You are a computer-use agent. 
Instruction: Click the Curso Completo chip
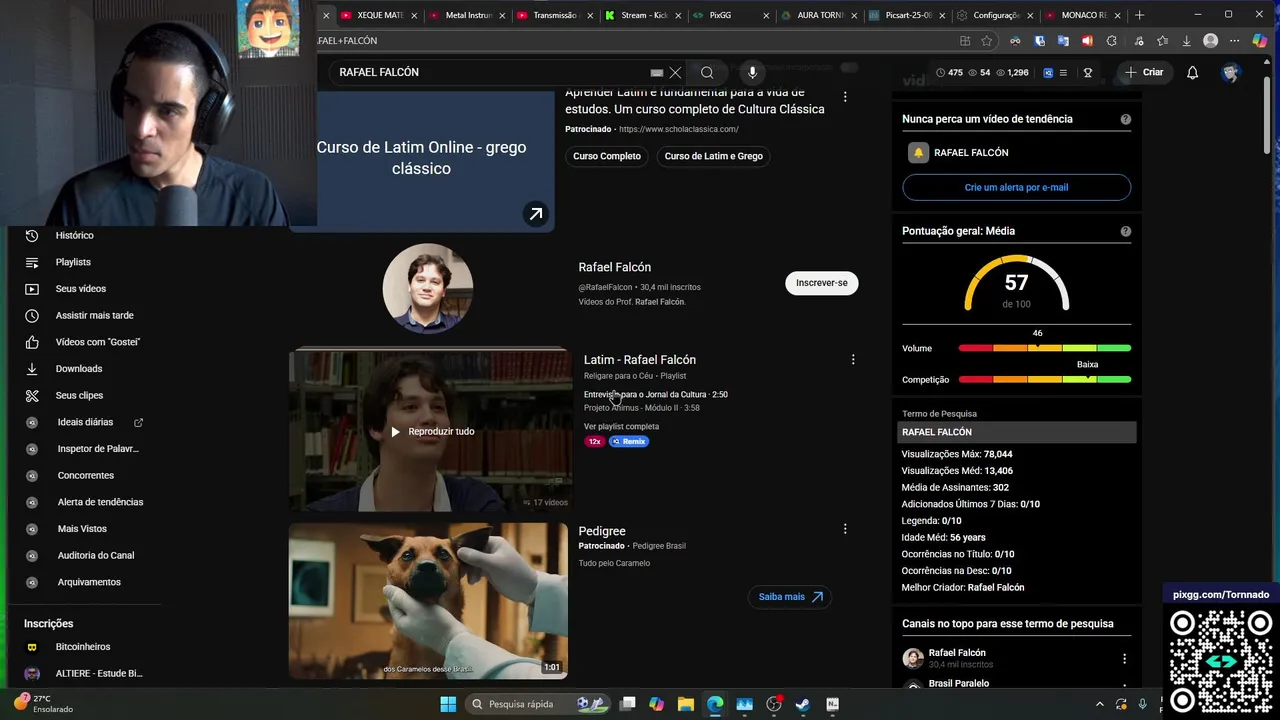pos(607,156)
